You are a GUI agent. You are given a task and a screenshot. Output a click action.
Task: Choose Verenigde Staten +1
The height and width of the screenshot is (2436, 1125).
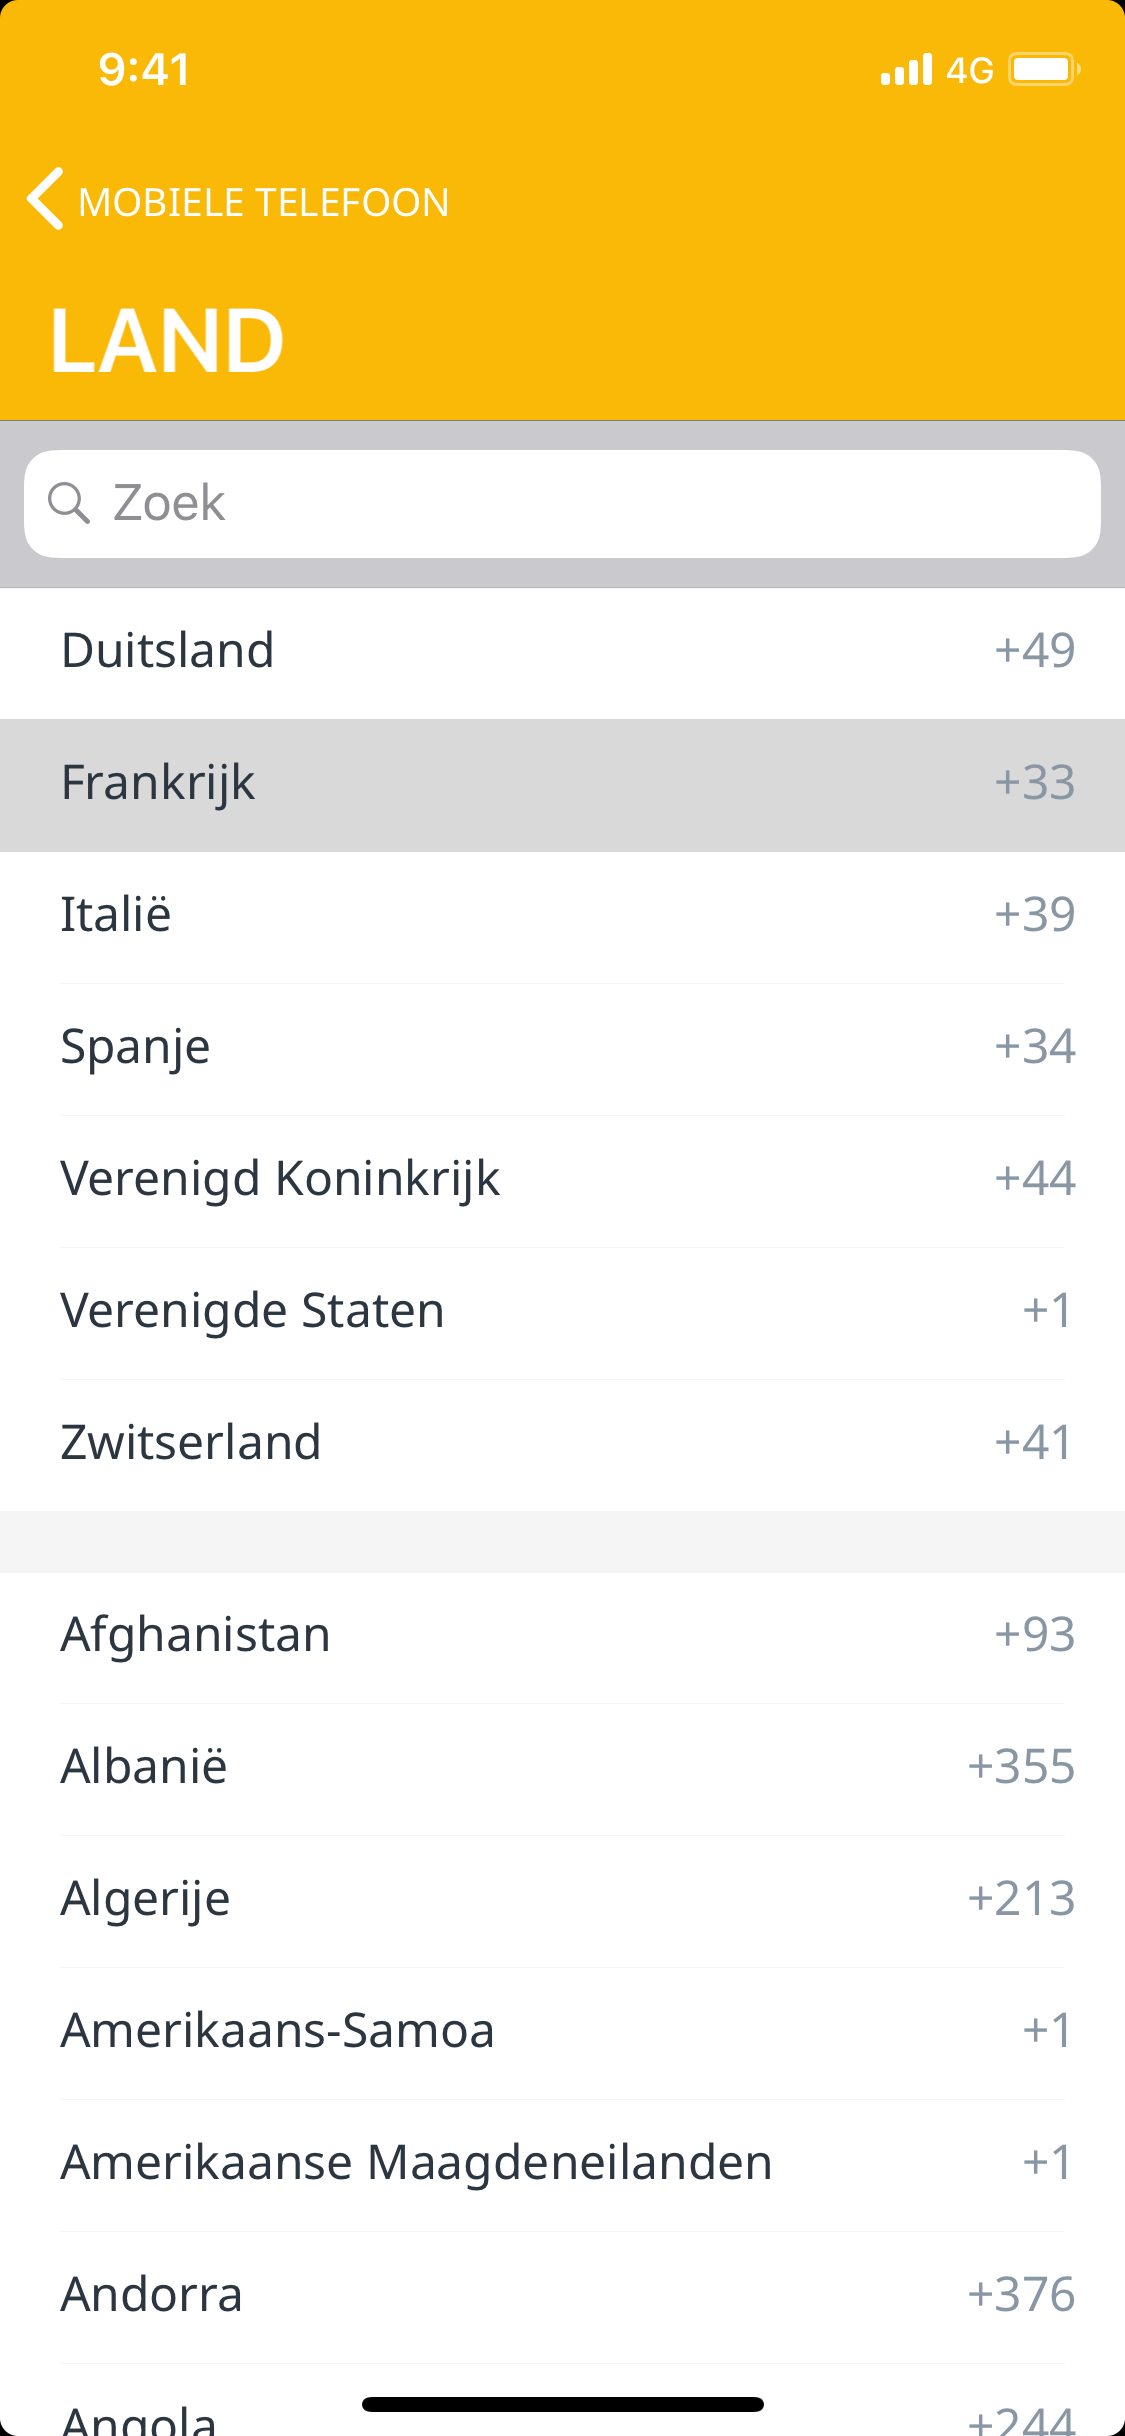562,1311
